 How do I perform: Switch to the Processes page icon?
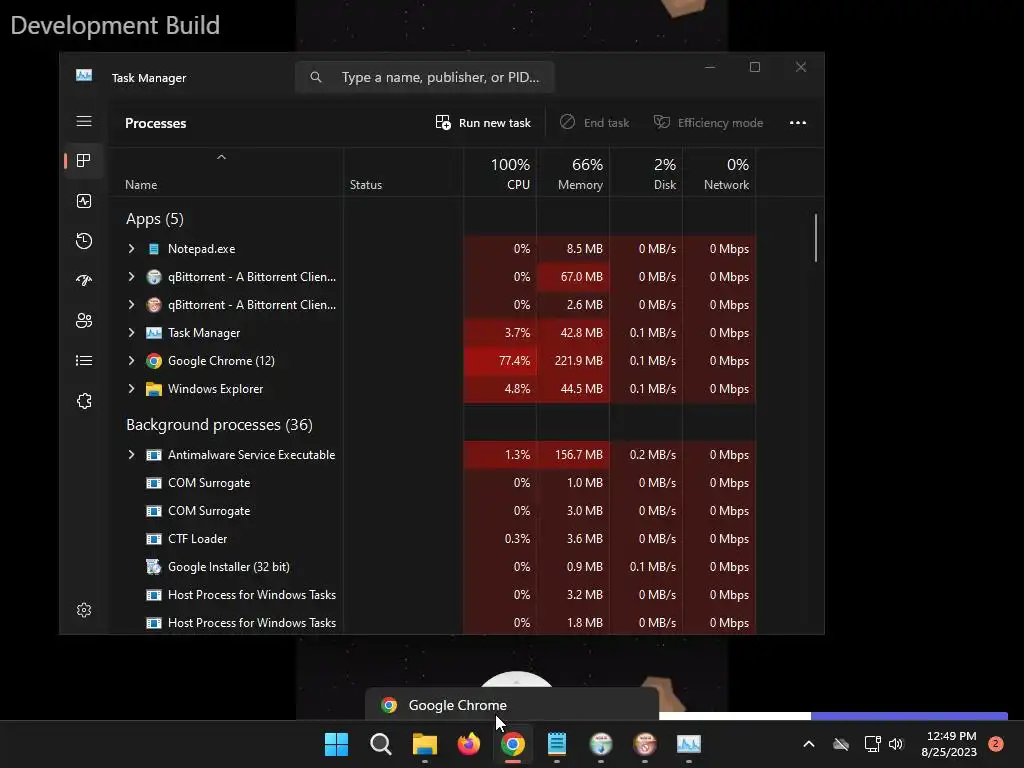(x=84, y=161)
